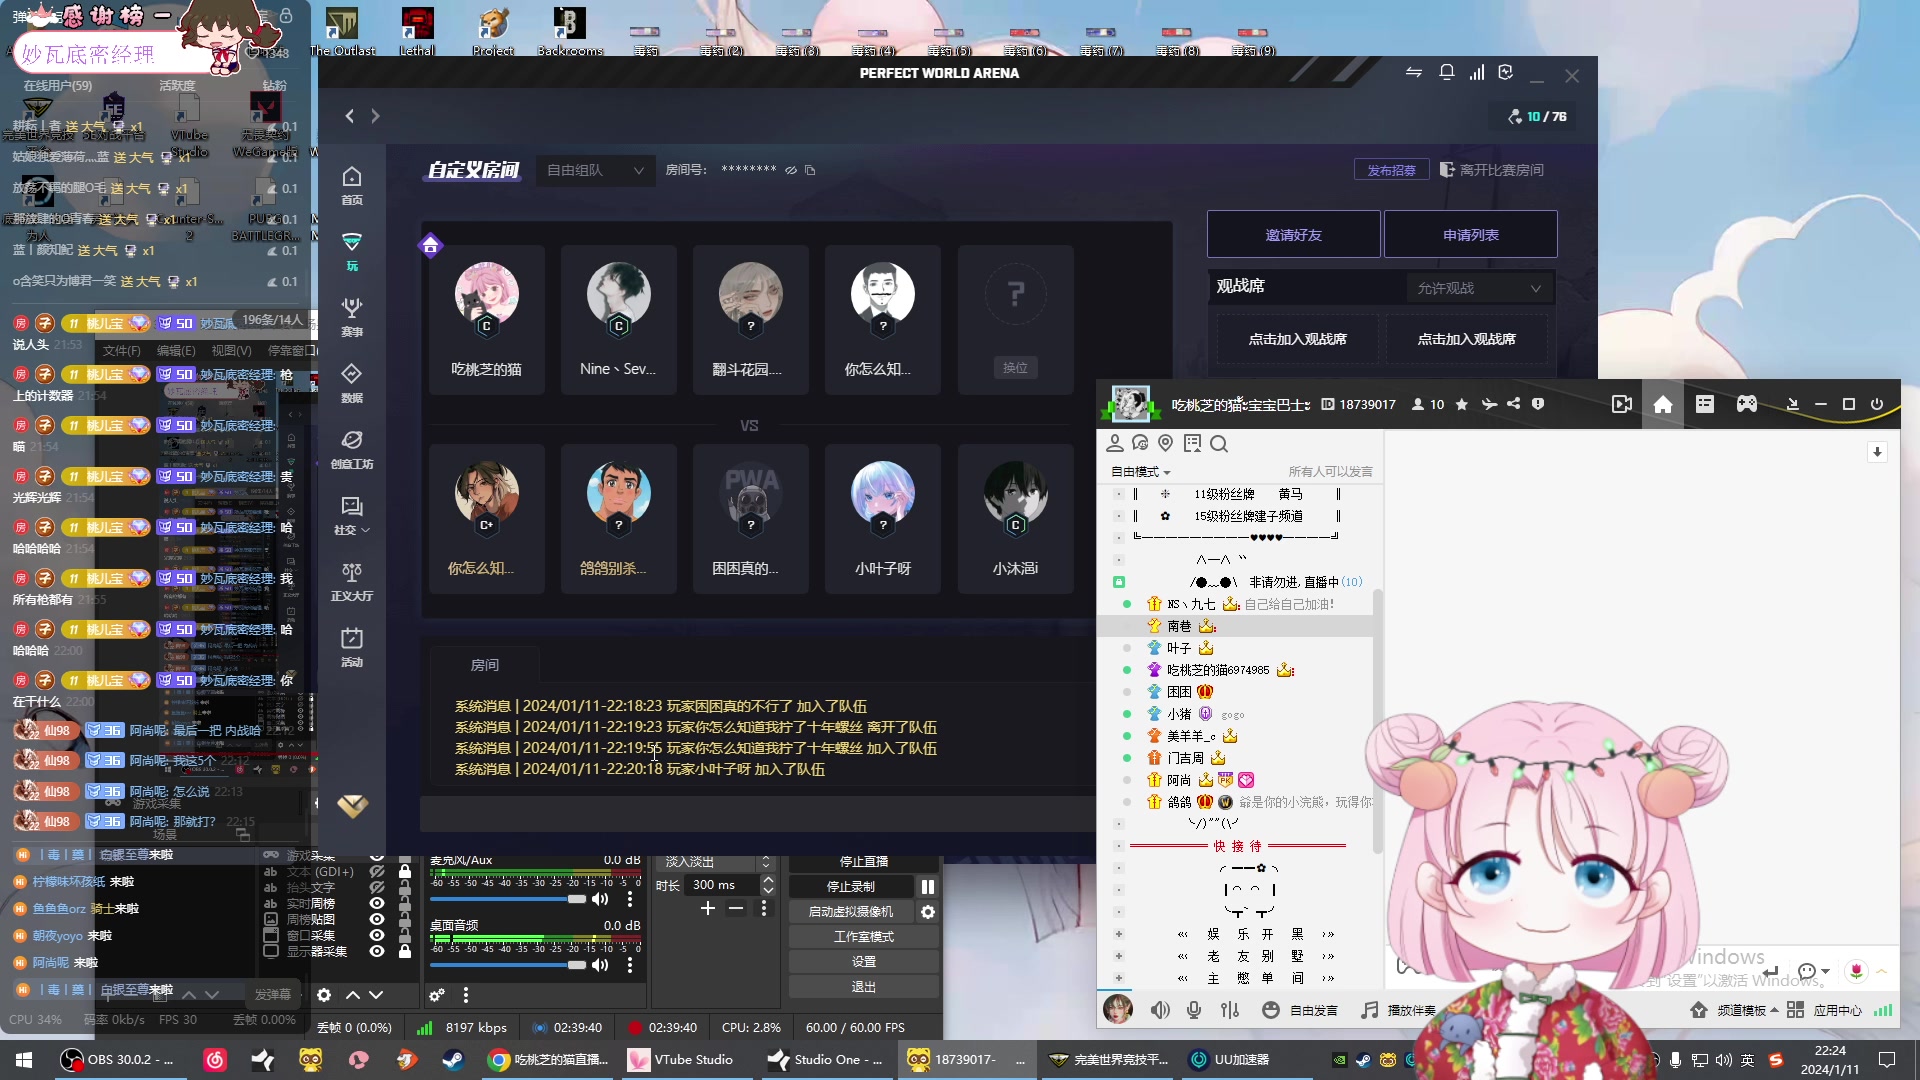This screenshot has width=1920, height=1080.
Task: Click the location pin icon in YY panel
Action: (x=1165, y=444)
